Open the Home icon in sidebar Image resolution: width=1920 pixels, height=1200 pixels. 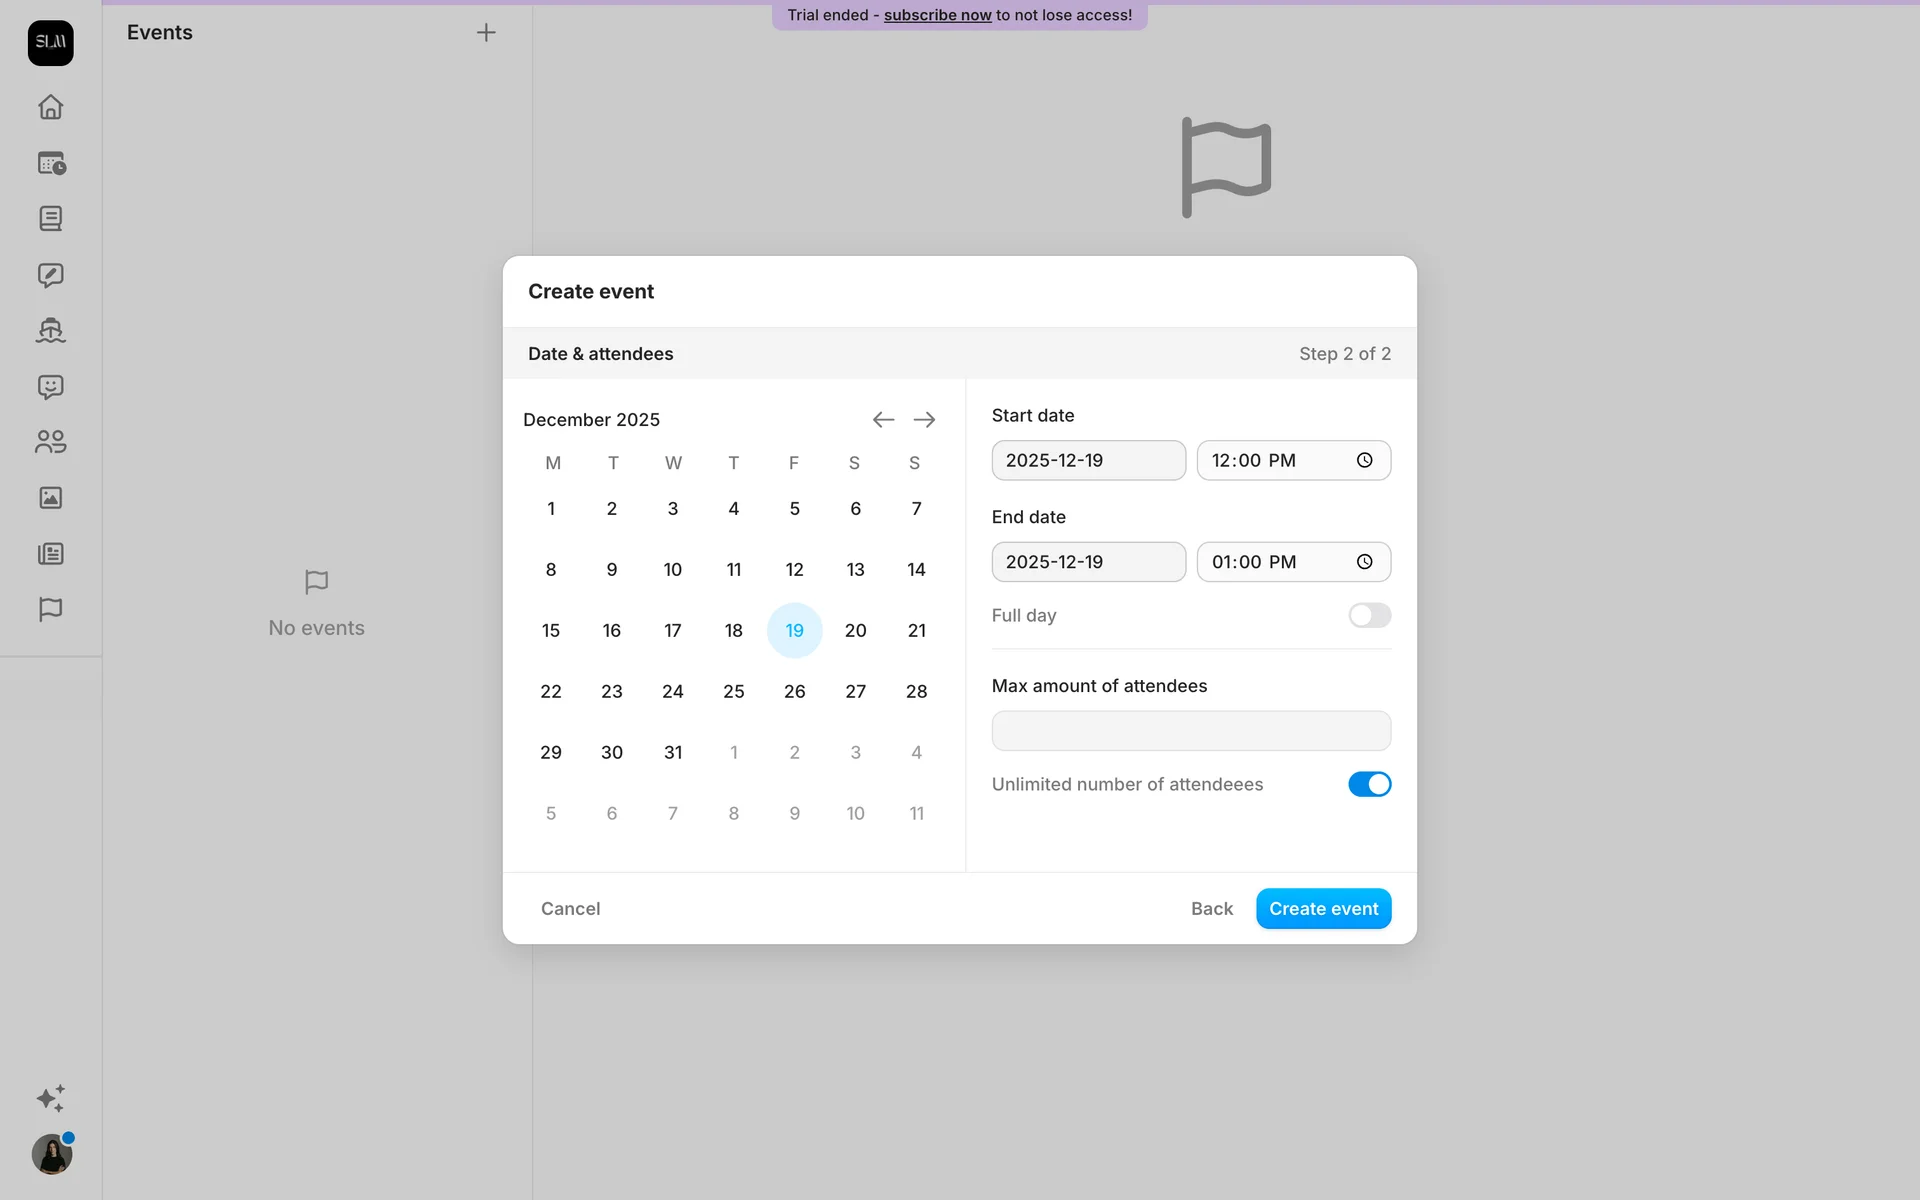(50, 107)
